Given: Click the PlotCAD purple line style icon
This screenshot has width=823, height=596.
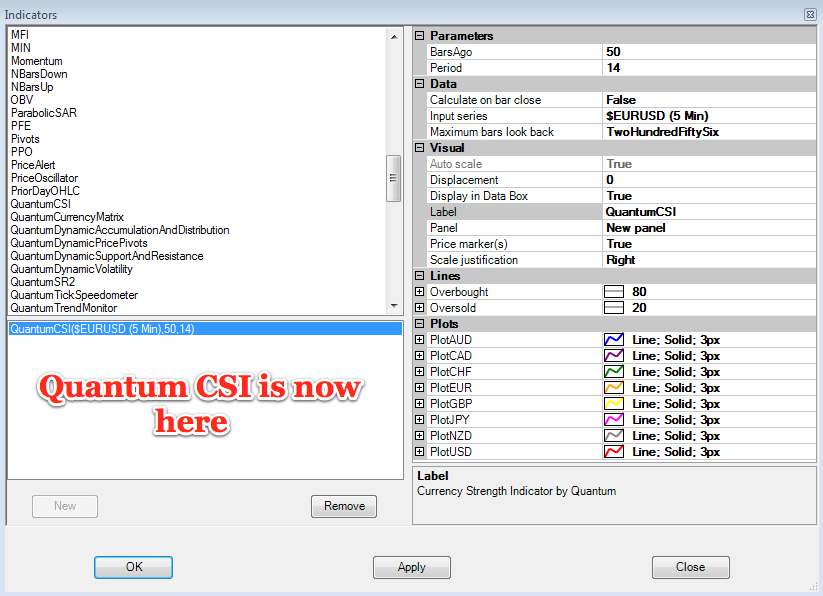Looking at the screenshot, I should pyautogui.click(x=614, y=356).
